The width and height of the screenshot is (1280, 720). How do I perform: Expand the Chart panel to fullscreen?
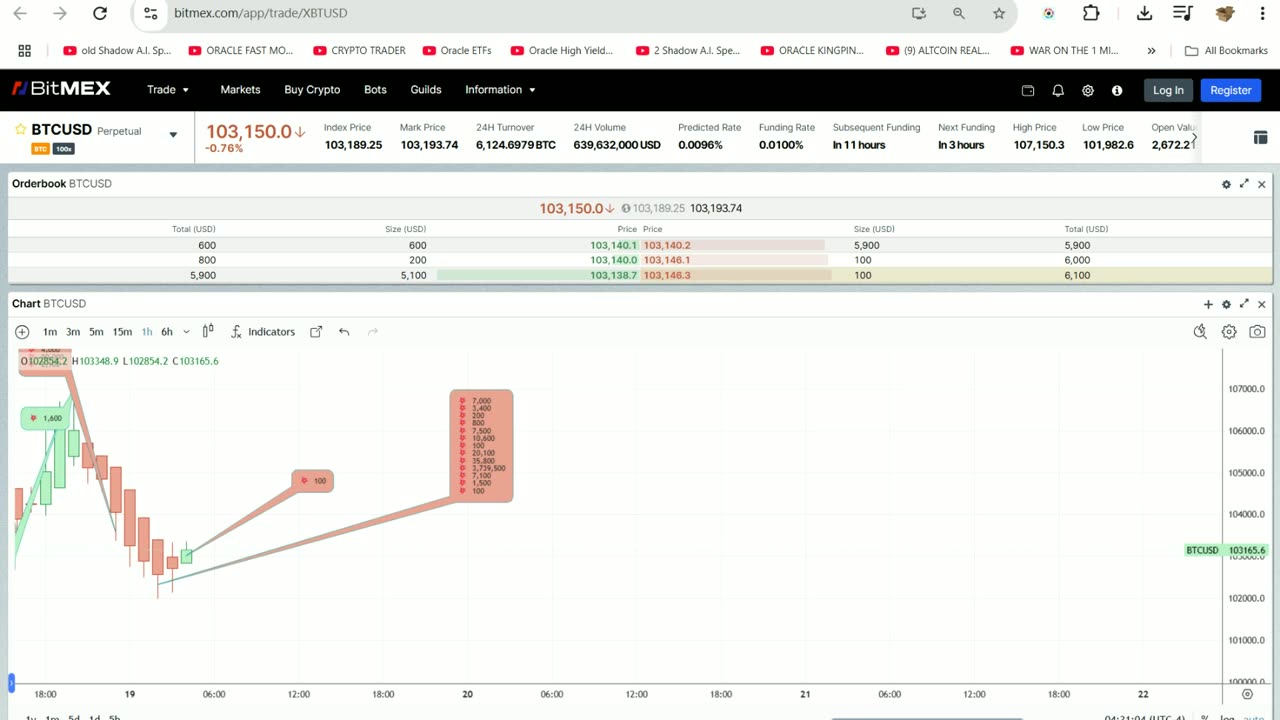(x=1244, y=304)
